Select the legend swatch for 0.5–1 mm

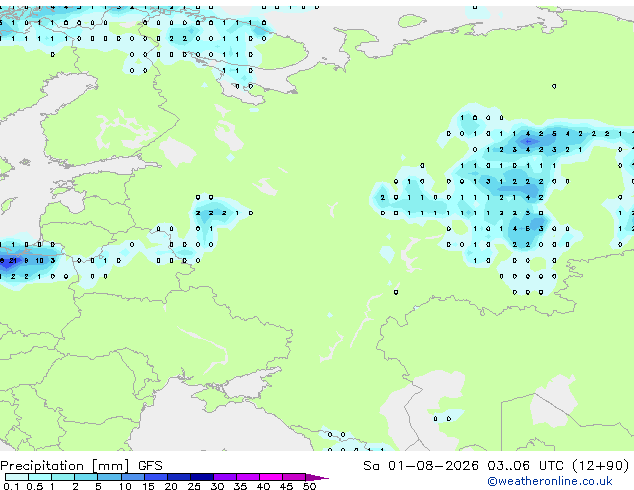point(40,477)
